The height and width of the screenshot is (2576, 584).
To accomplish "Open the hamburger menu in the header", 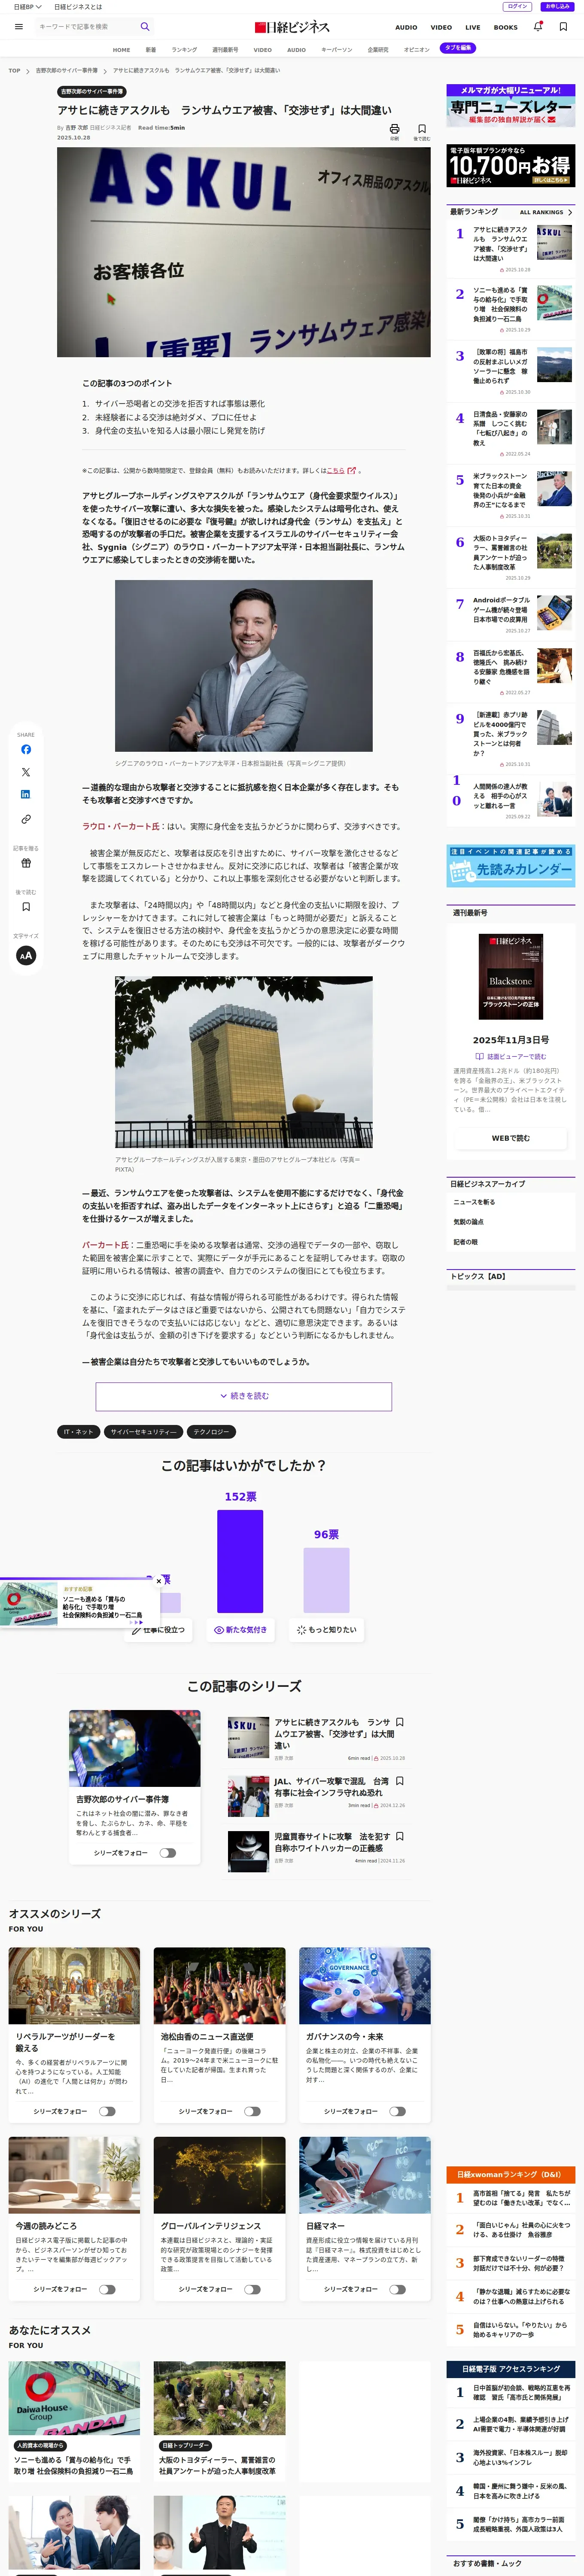I will click(x=19, y=27).
